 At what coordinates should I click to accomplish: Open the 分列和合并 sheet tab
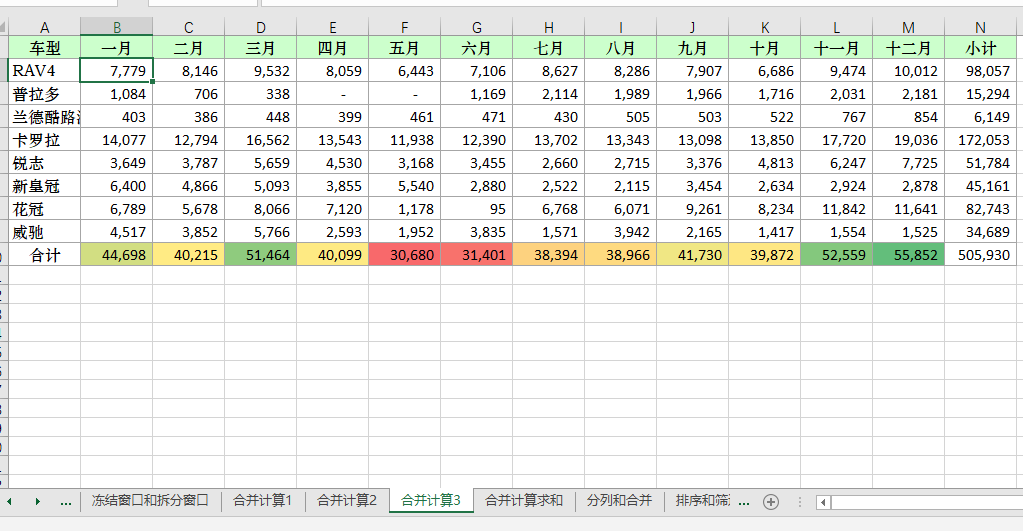click(619, 500)
